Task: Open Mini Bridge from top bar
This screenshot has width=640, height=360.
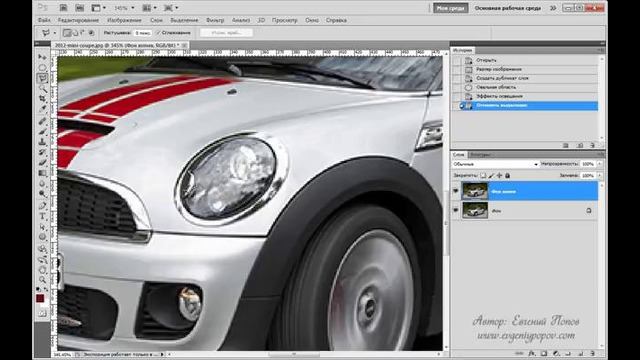Action: click(x=80, y=8)
